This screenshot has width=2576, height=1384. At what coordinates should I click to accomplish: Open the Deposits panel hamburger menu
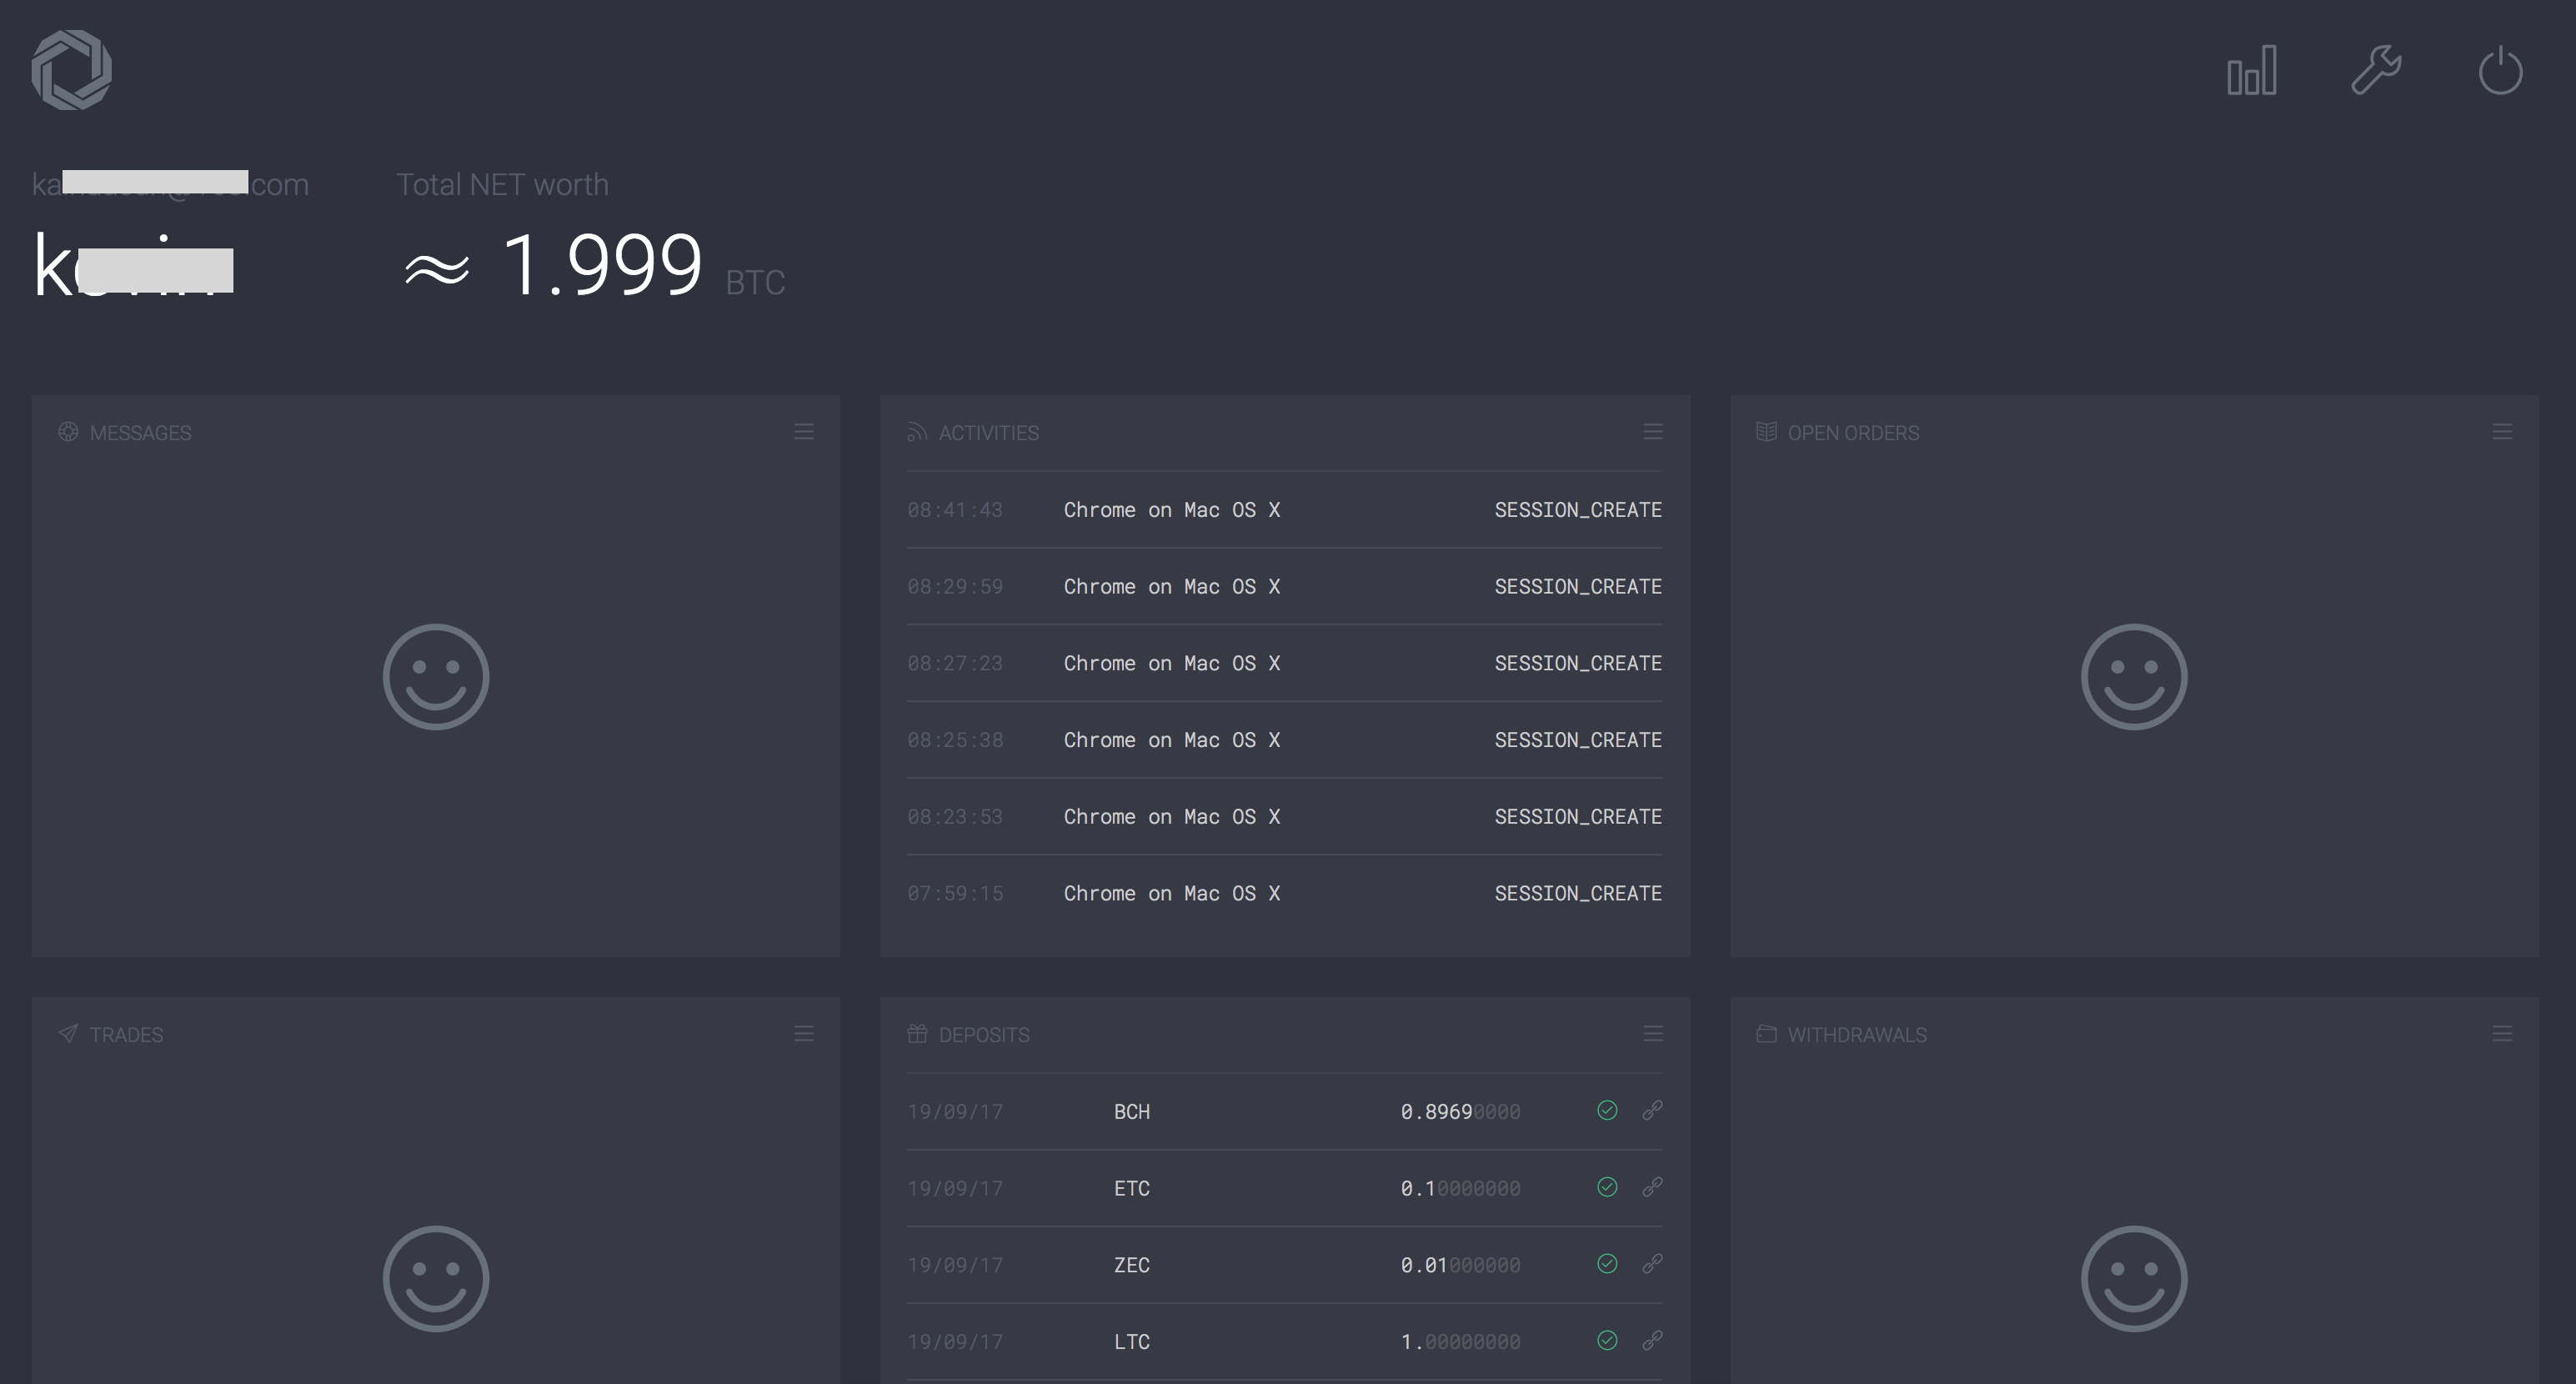coord(1653,1034)
